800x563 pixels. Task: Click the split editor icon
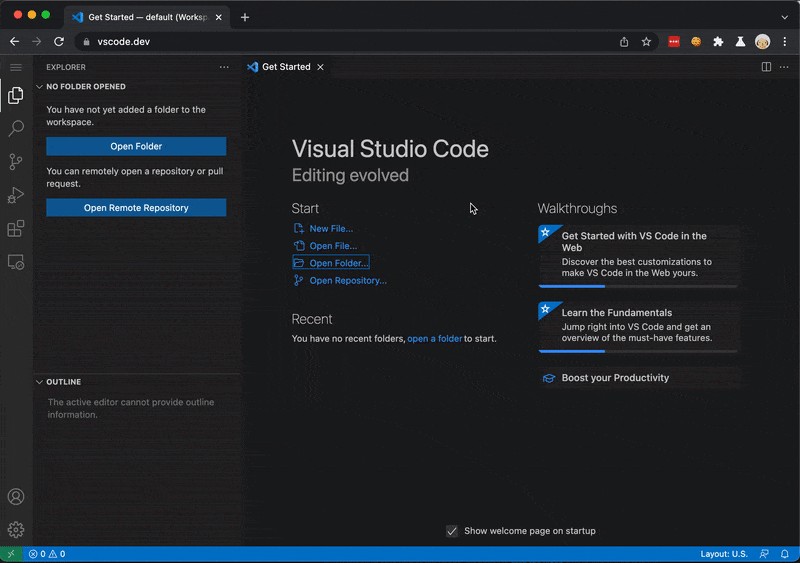[x=766, y=67]
